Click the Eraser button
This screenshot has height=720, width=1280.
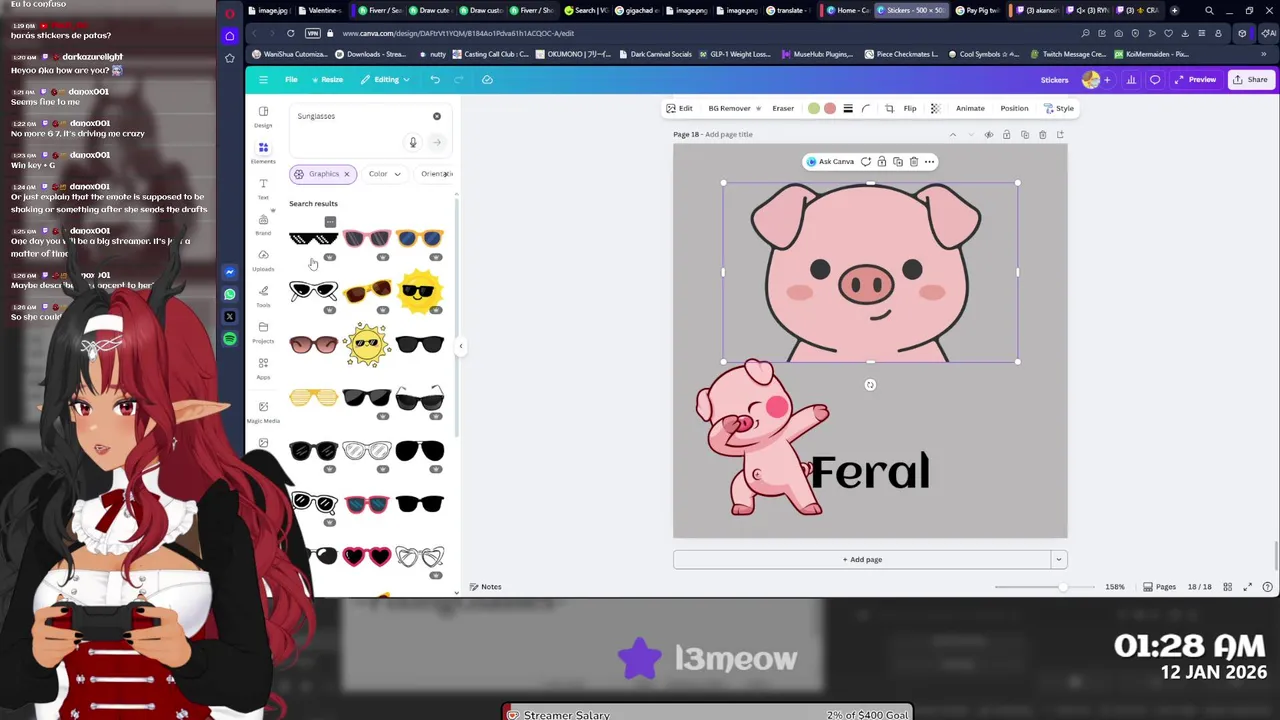point(783,108)
